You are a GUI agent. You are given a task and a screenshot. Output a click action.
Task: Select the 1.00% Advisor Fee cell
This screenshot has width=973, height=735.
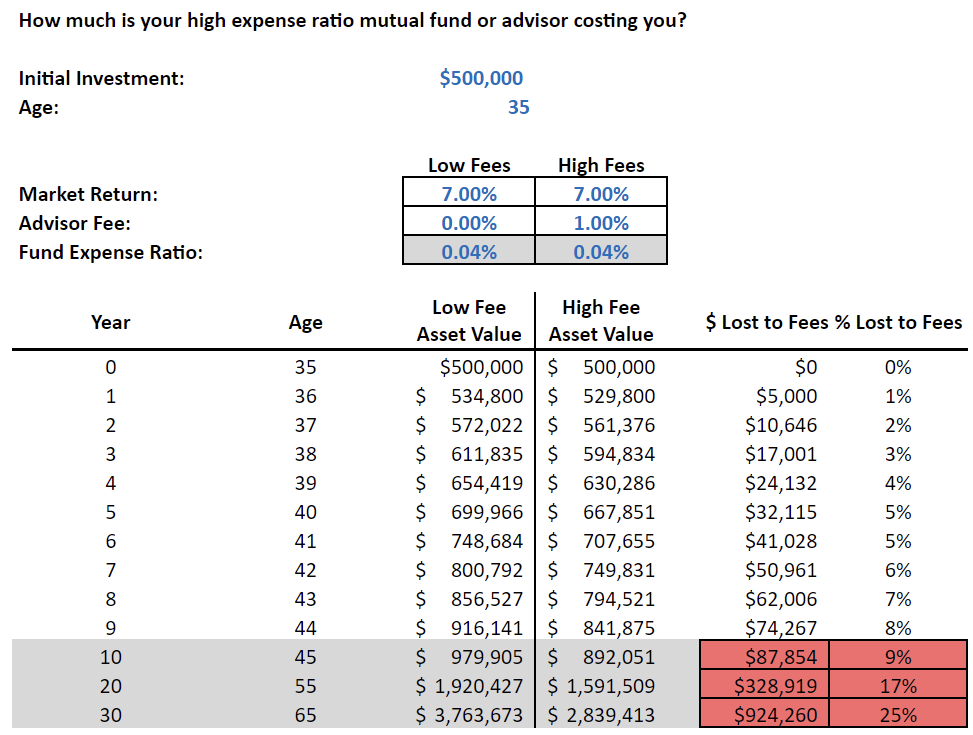[601, 223]
